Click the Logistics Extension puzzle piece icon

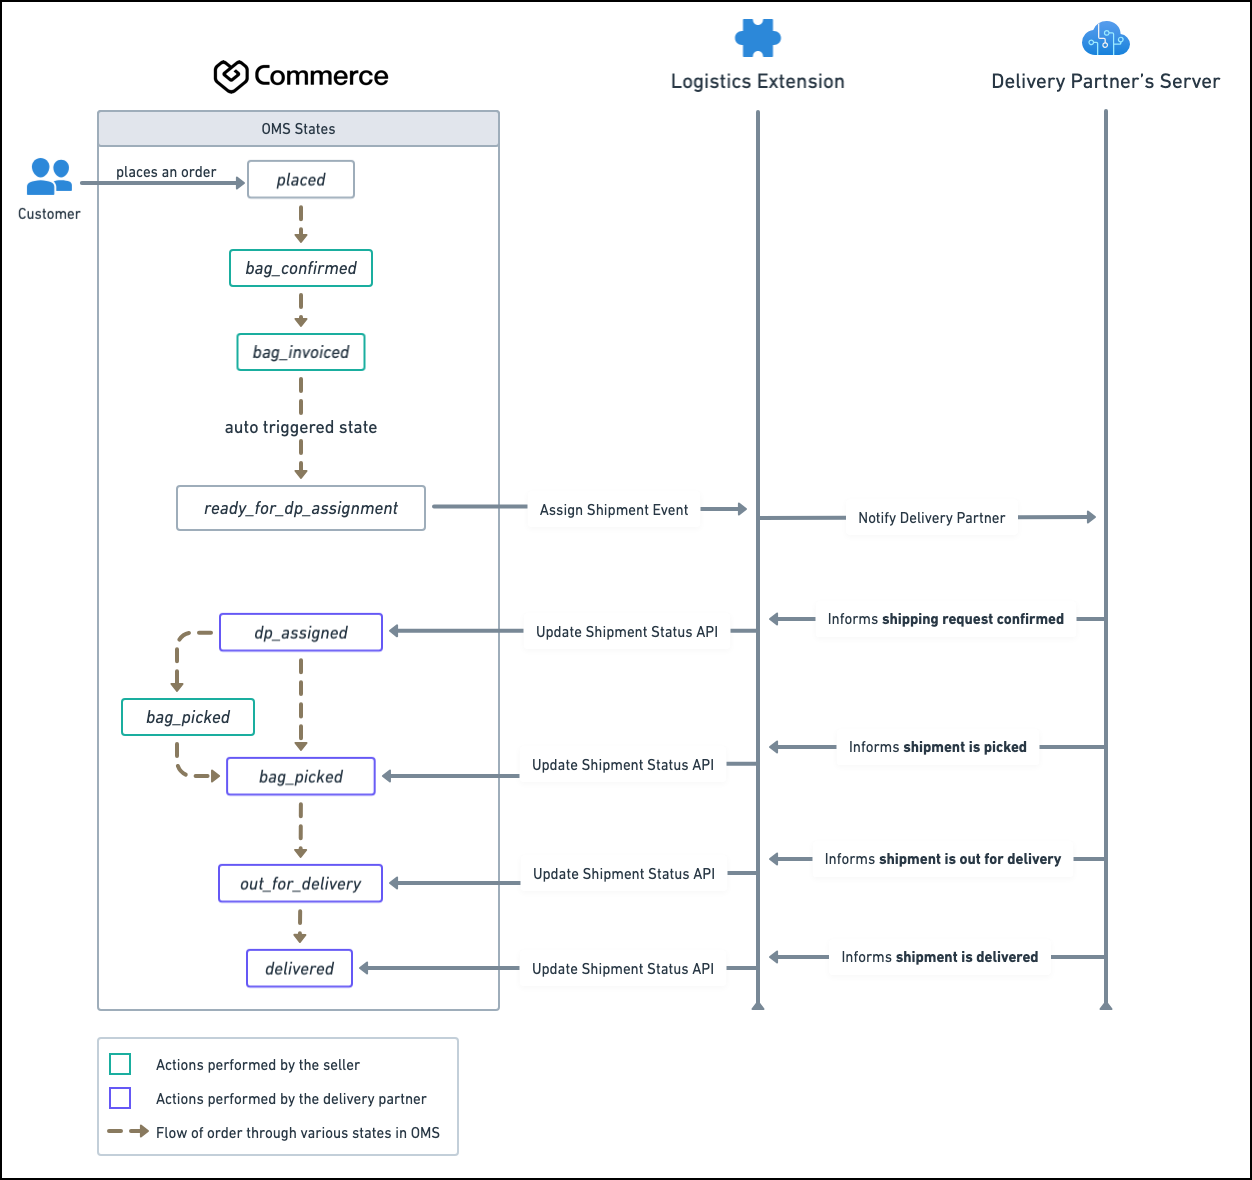(x=757, y=38)
